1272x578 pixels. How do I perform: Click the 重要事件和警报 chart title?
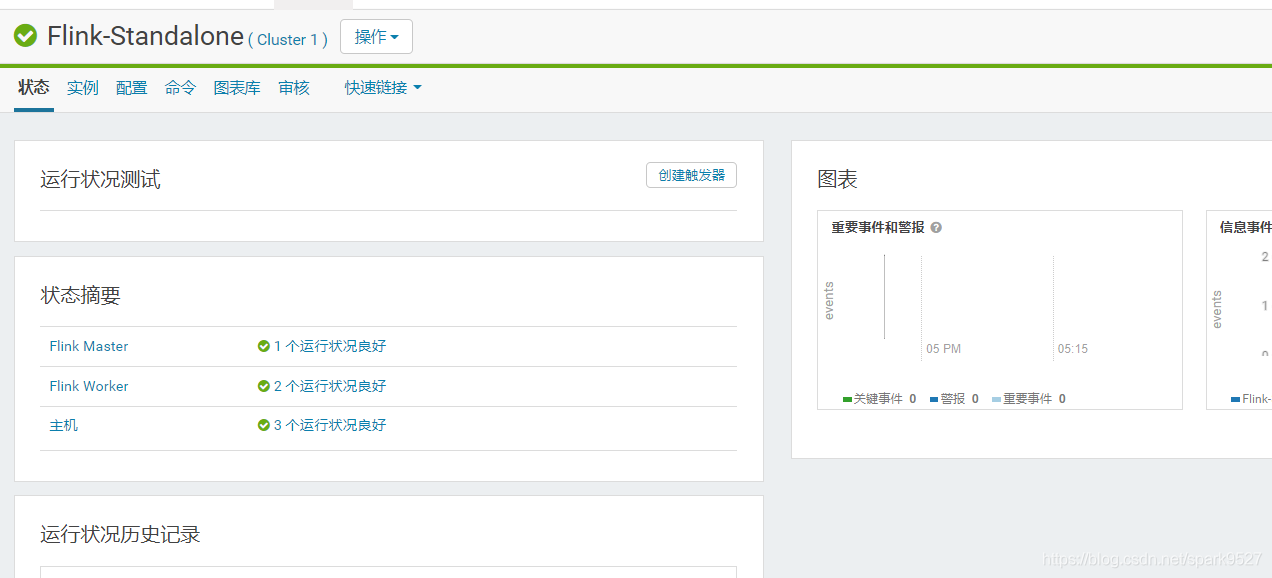(x=878, y=228)
